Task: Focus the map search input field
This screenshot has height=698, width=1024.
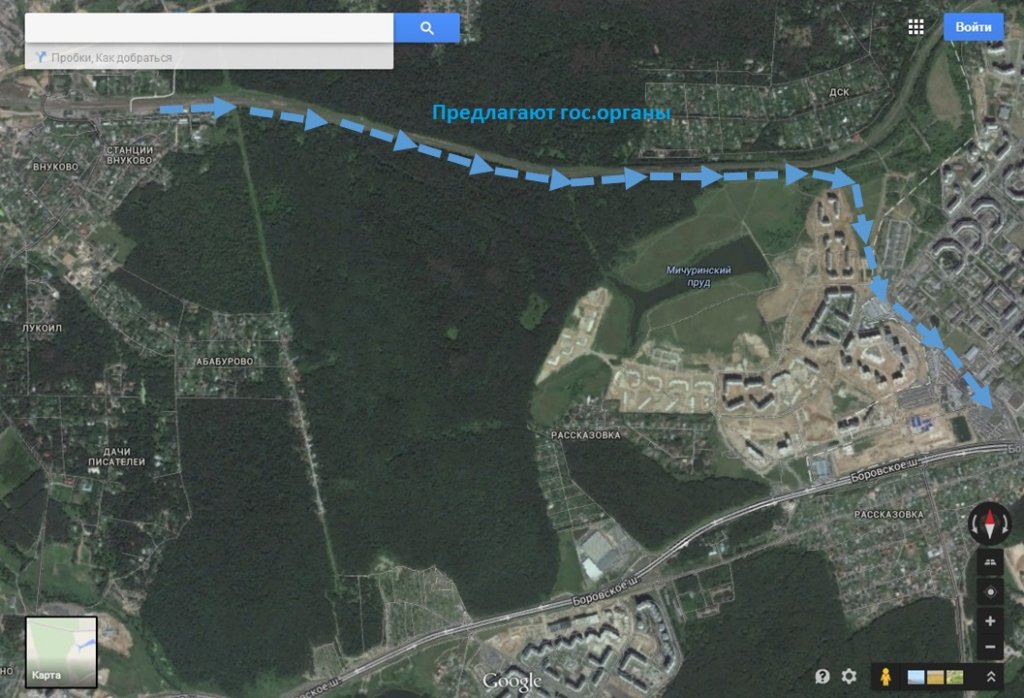Action: [209, 27]
